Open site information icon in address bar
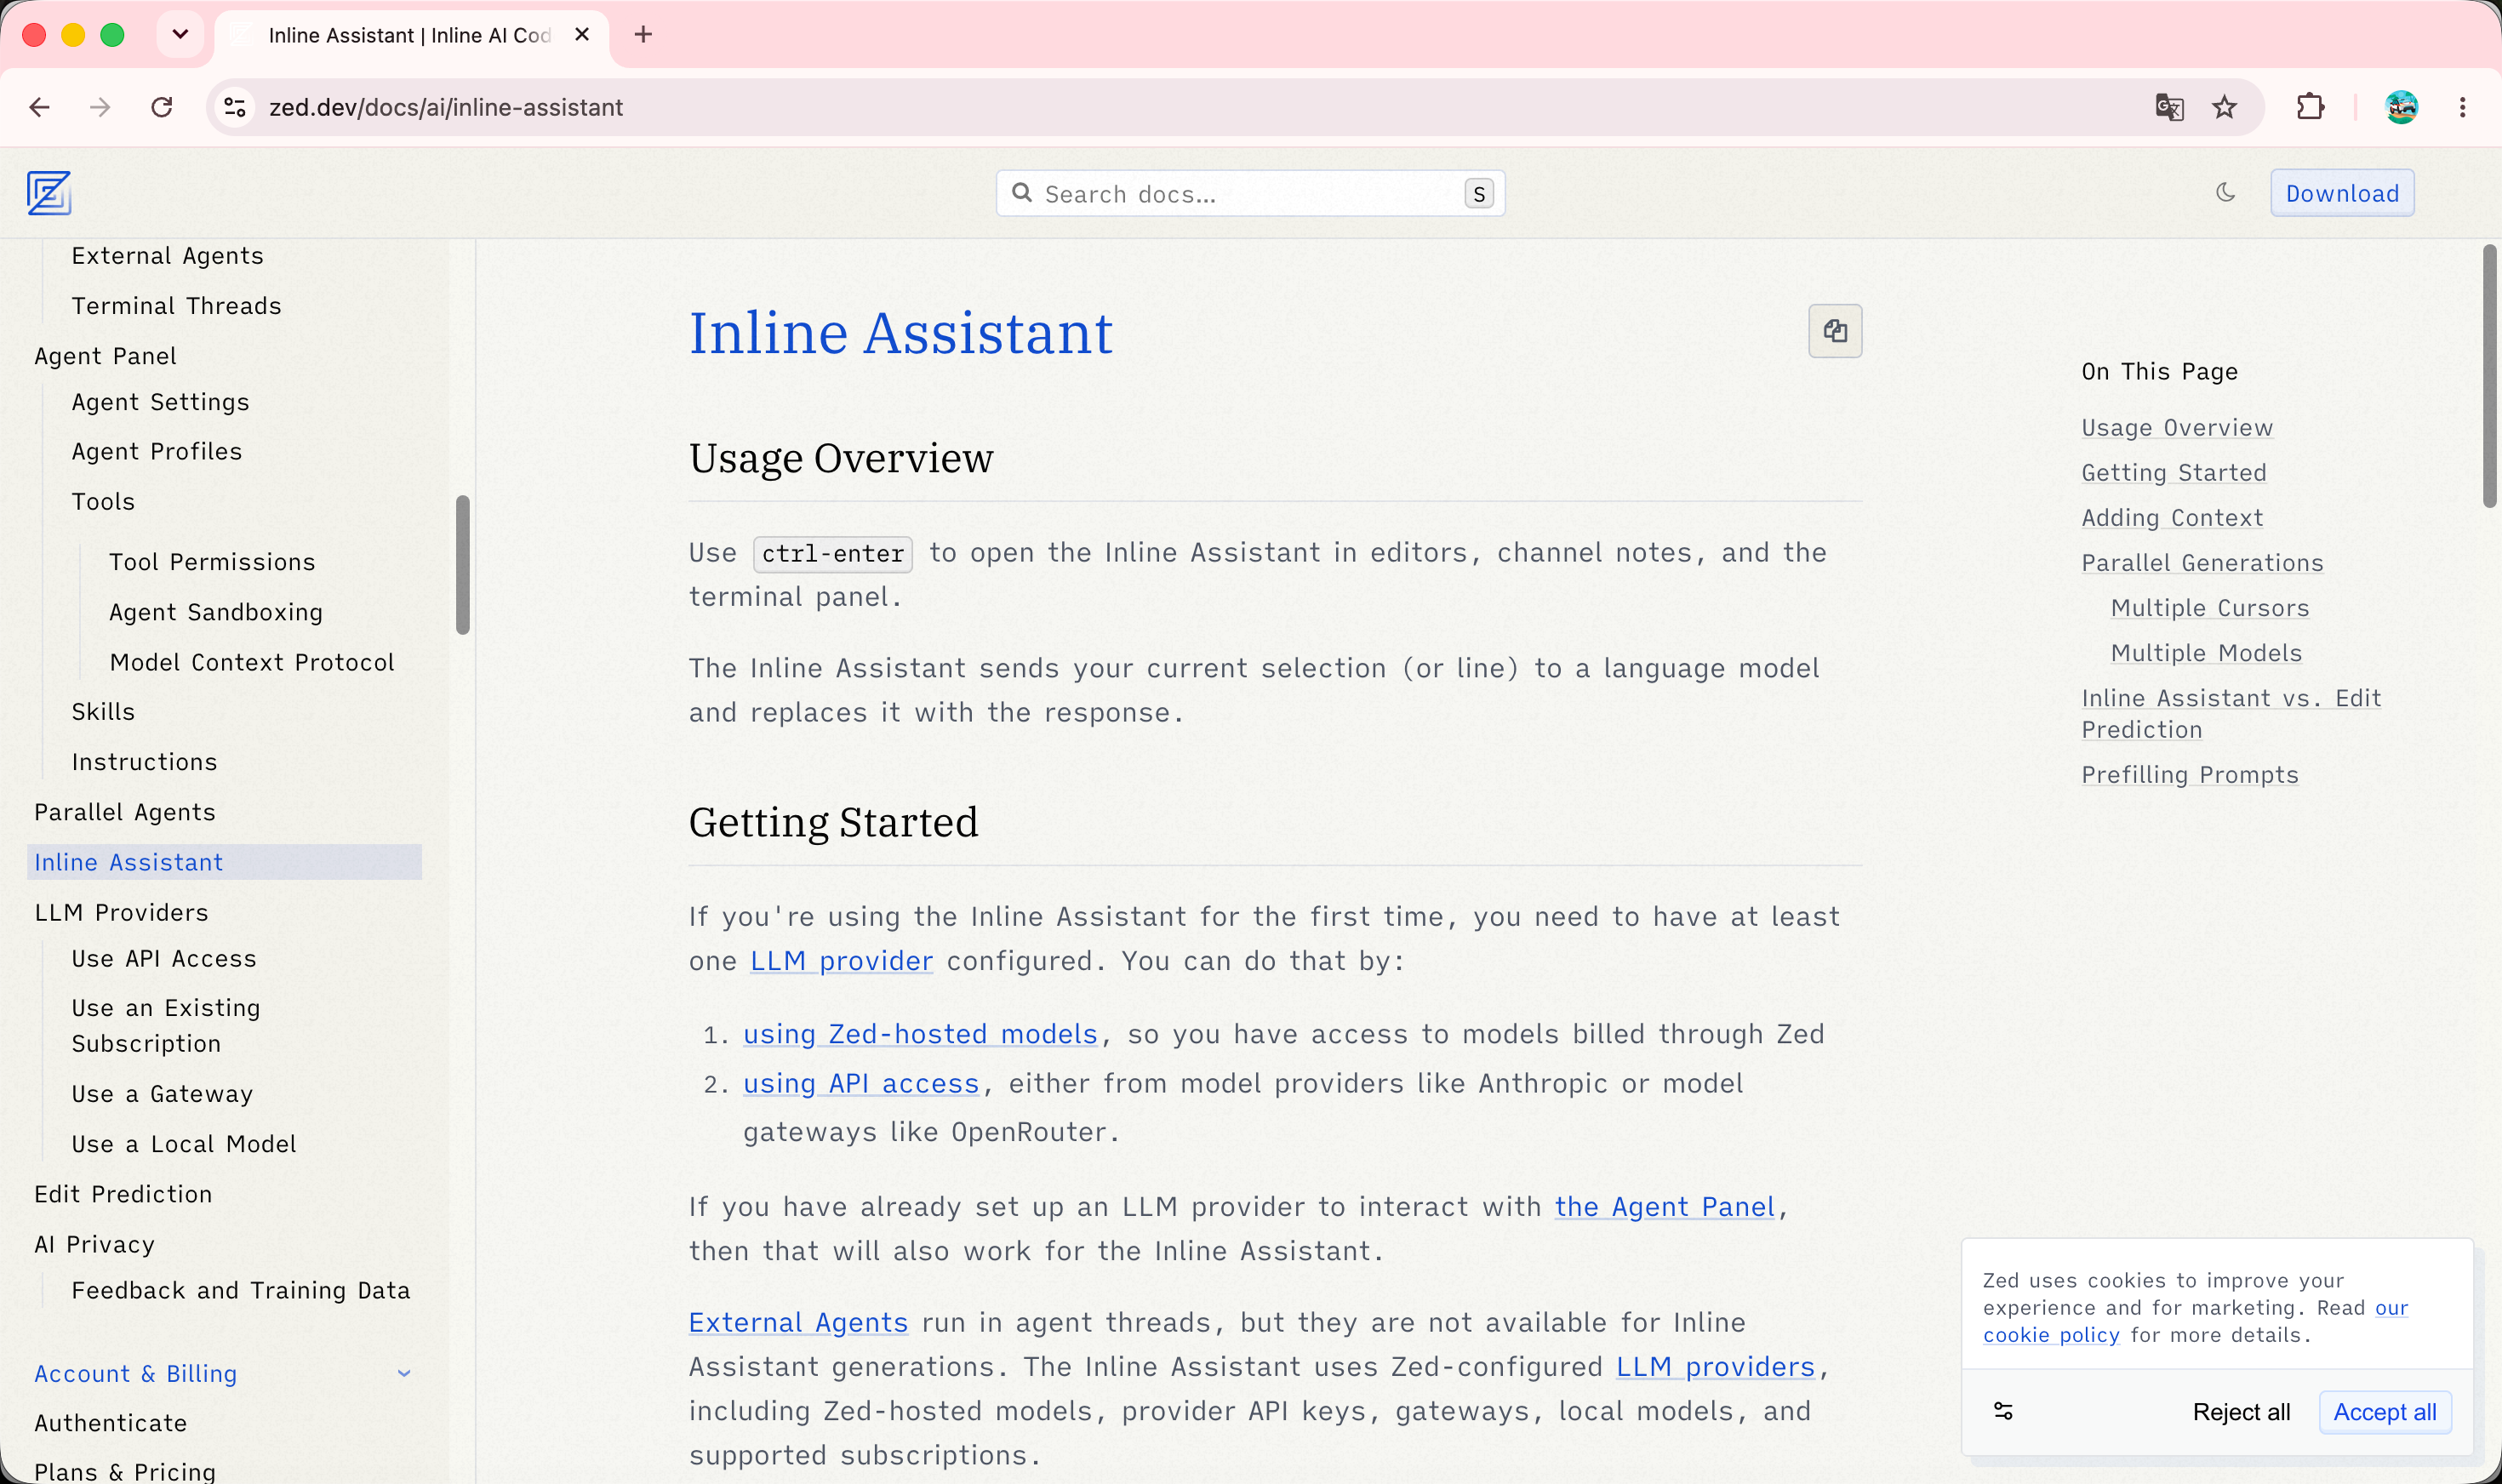The width and height of the screenshot is (2502, 1484). (x=235, y=107)
